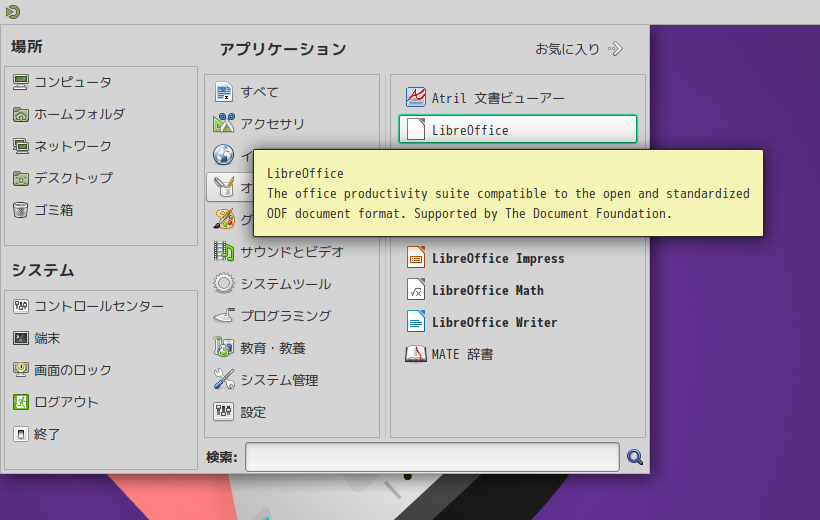
Task: Select サウンドとビデオ category
Action: (x=278, y=252)
